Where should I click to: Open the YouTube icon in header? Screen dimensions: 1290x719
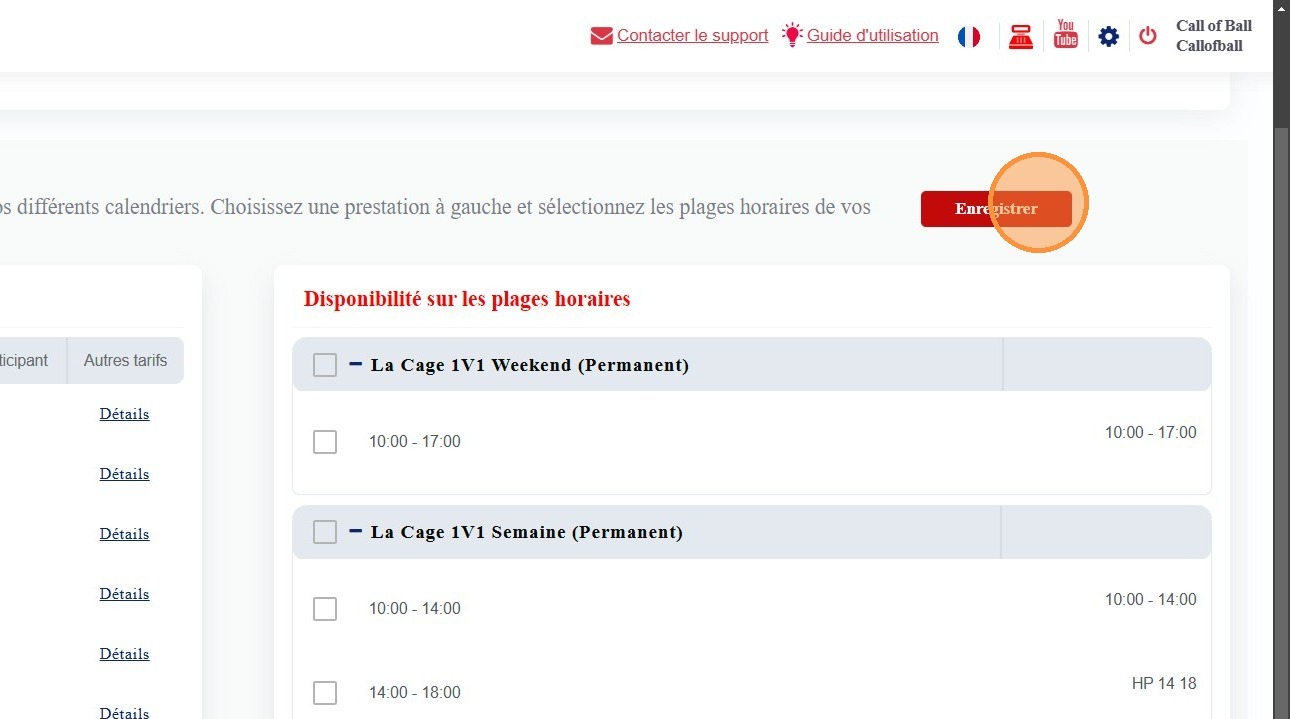(x=1066, y=36)
